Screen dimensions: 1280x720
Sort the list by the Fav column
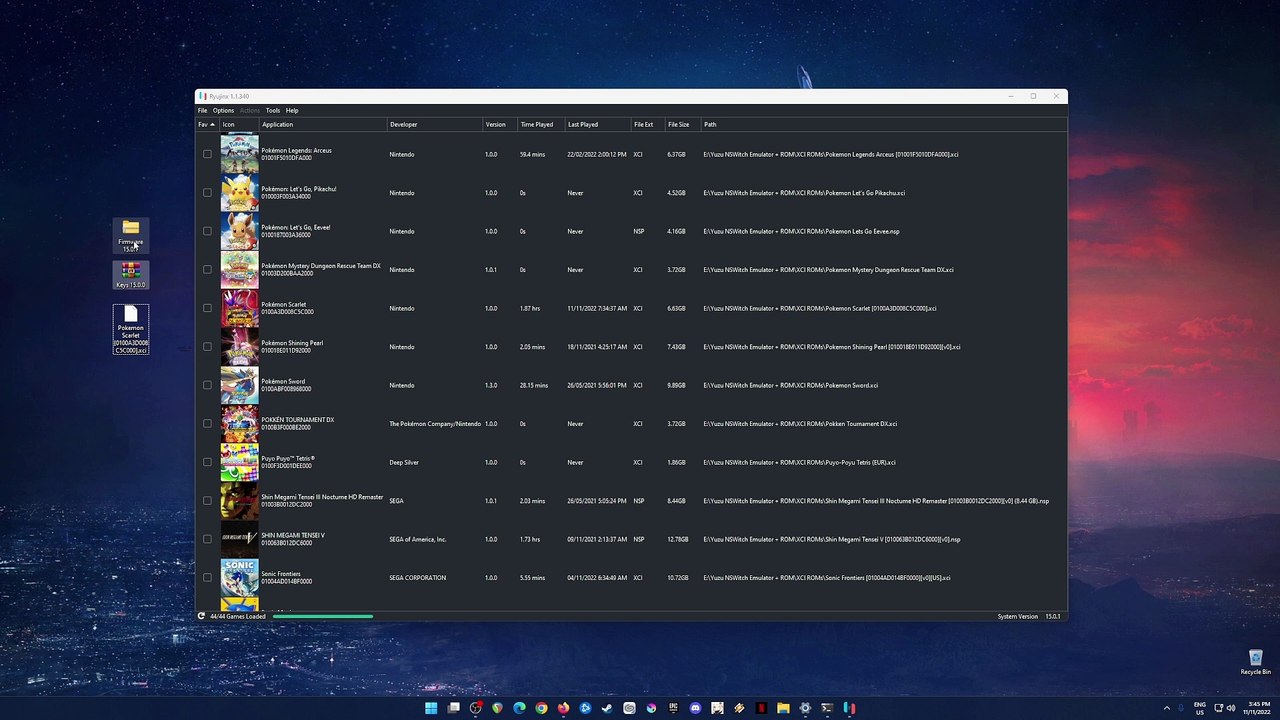tap(206, 124)
